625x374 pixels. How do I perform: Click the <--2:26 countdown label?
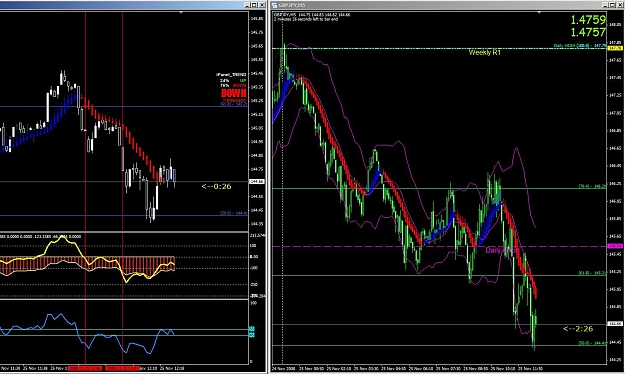pos(578,329)
